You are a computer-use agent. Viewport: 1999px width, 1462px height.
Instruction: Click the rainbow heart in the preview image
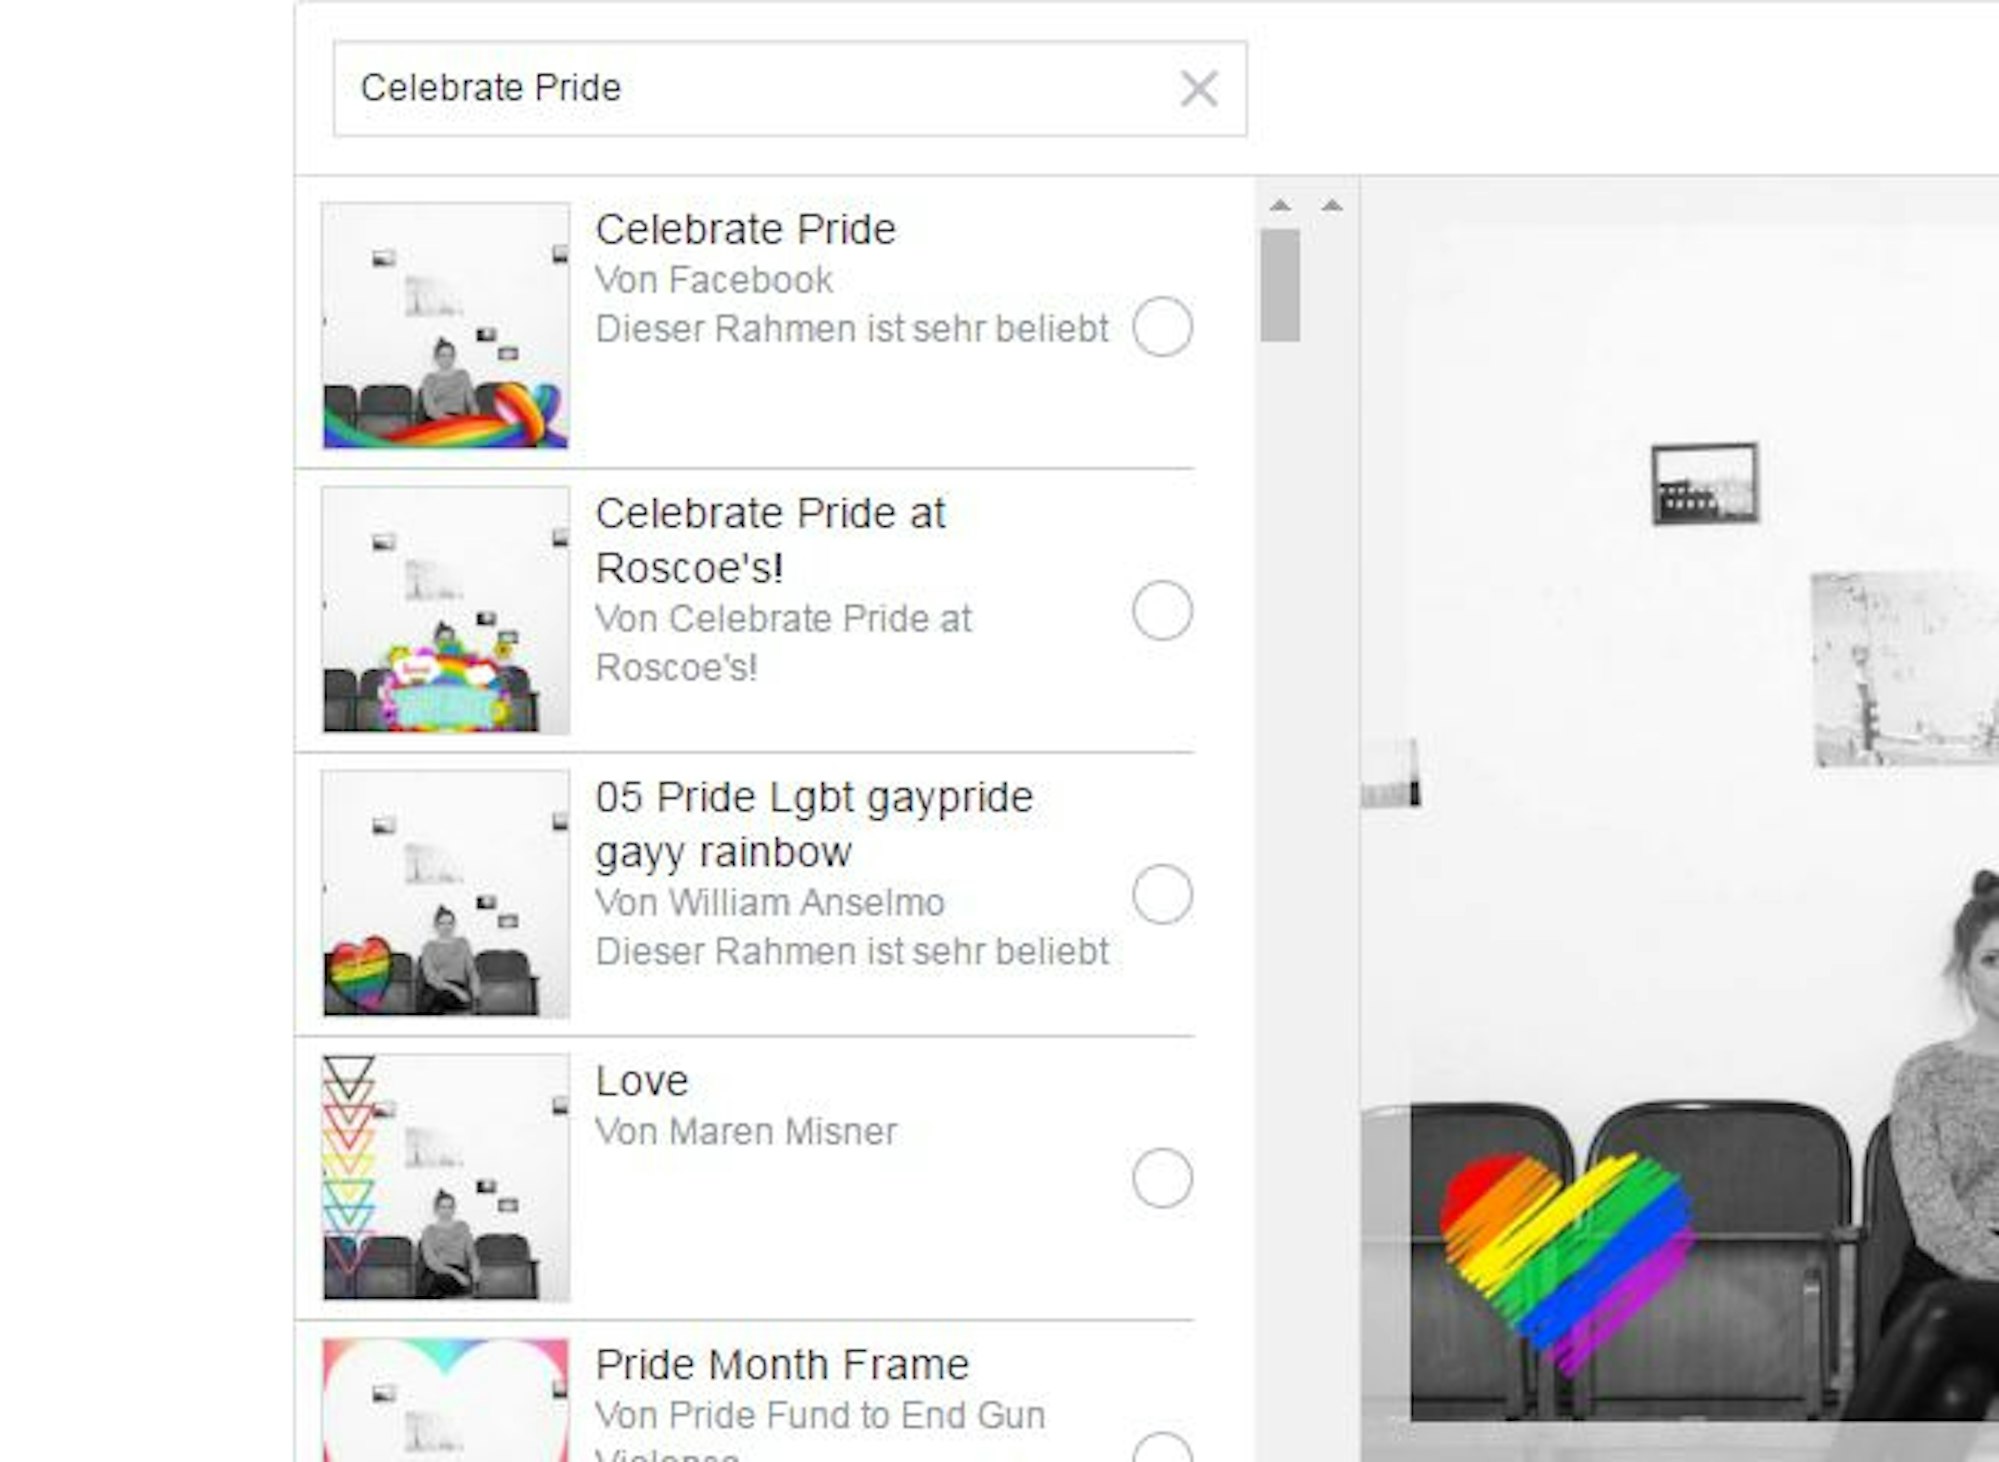point(1565,1250)
